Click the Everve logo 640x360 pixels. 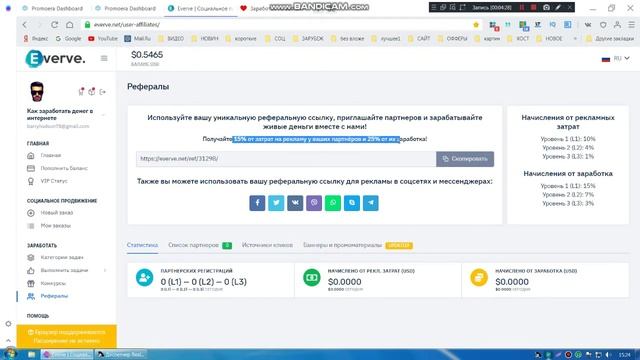[x=56, y=58]
